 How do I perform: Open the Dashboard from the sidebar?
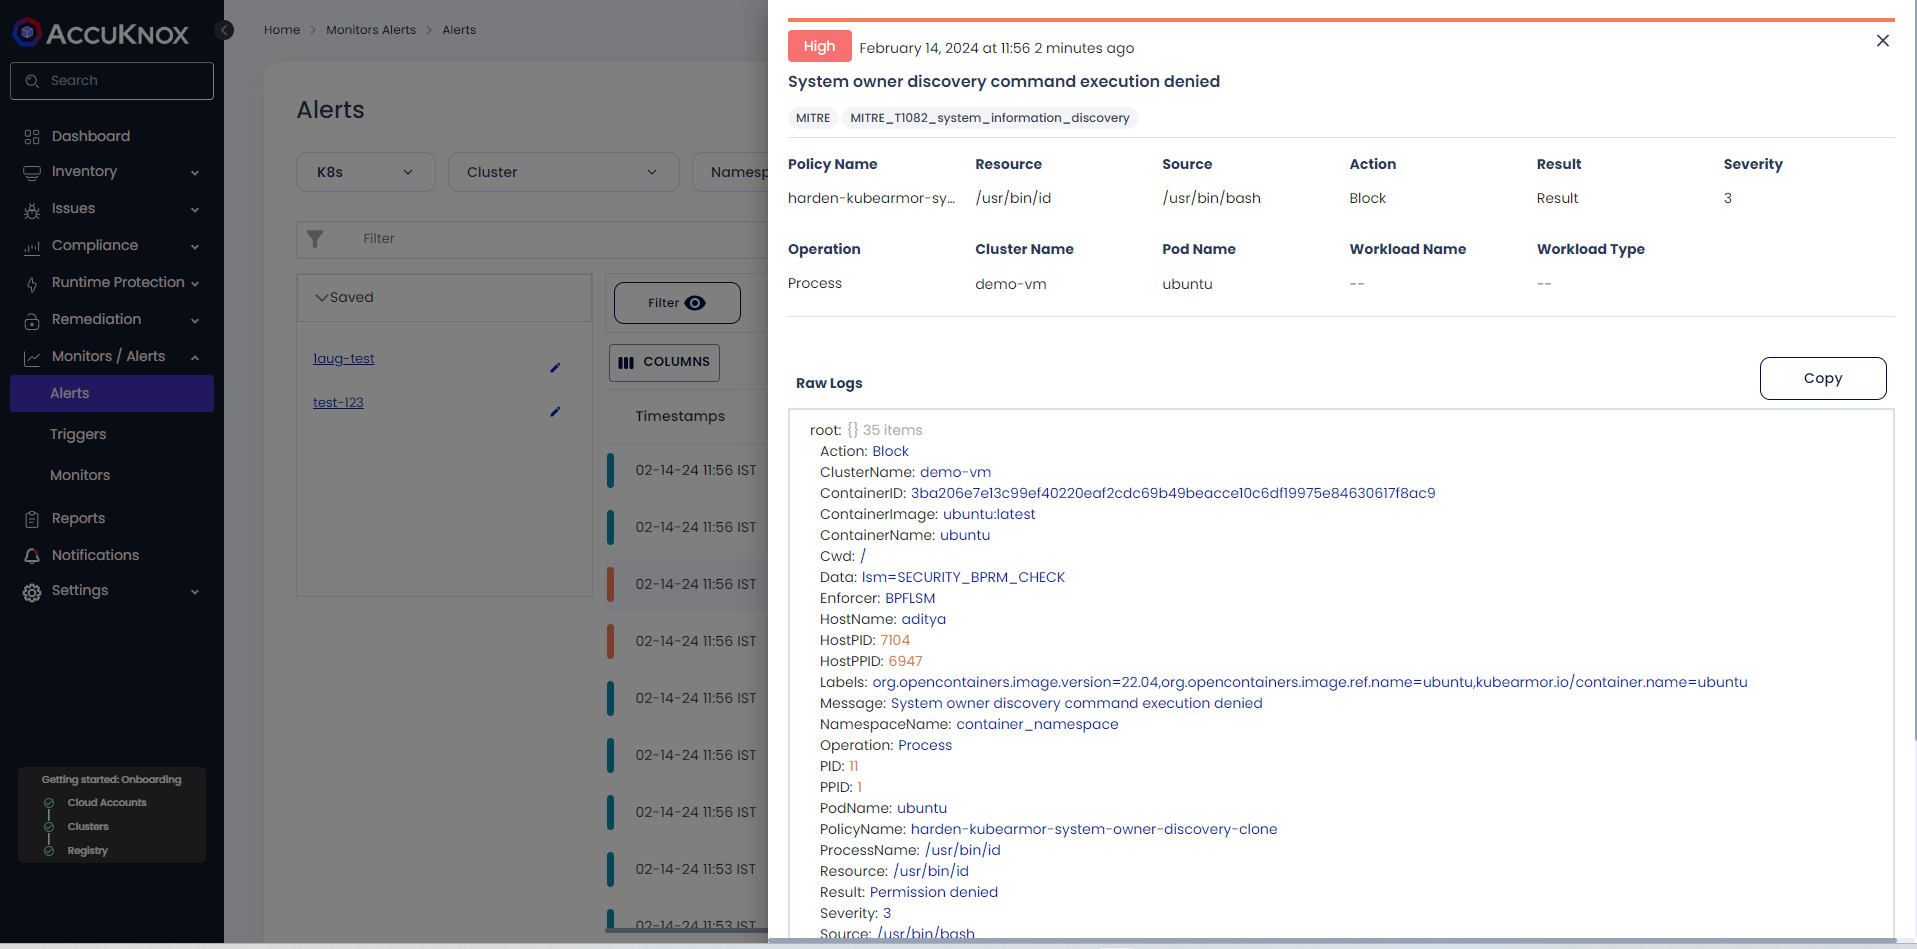point(90,136)
